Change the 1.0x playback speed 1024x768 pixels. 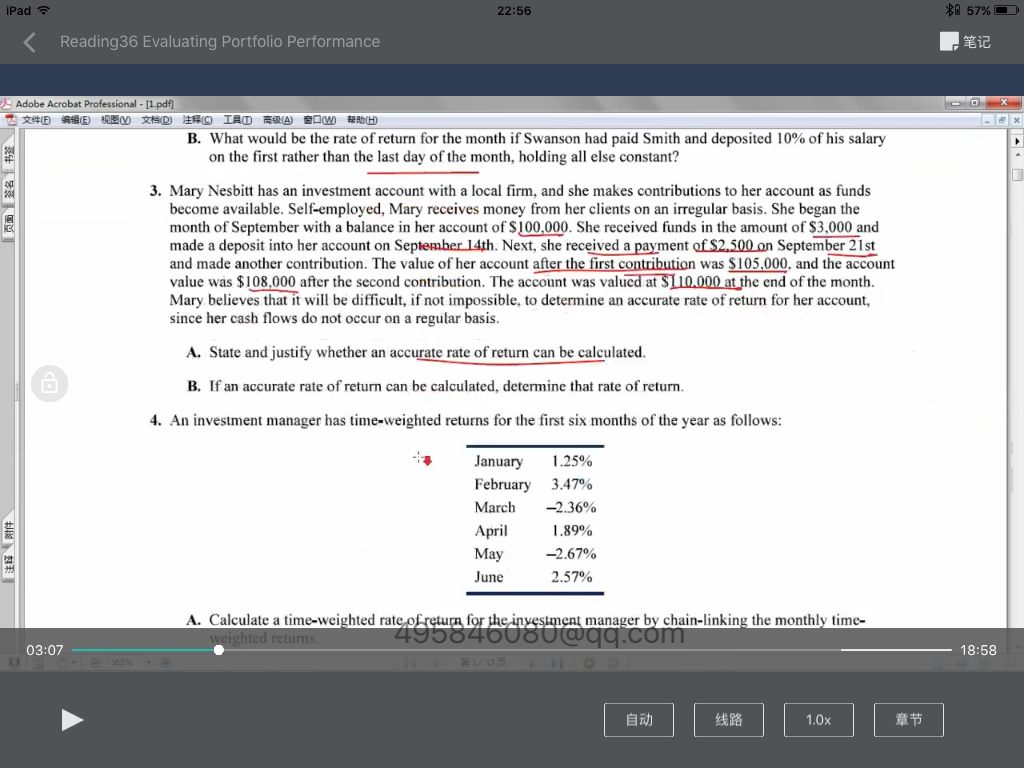tap(818, 720)
